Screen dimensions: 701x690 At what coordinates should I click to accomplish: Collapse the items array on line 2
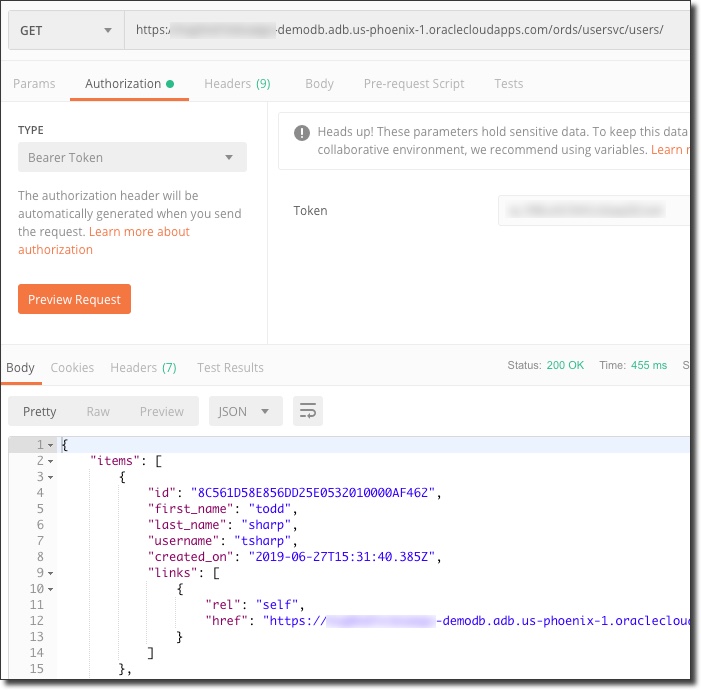(51, 460)
